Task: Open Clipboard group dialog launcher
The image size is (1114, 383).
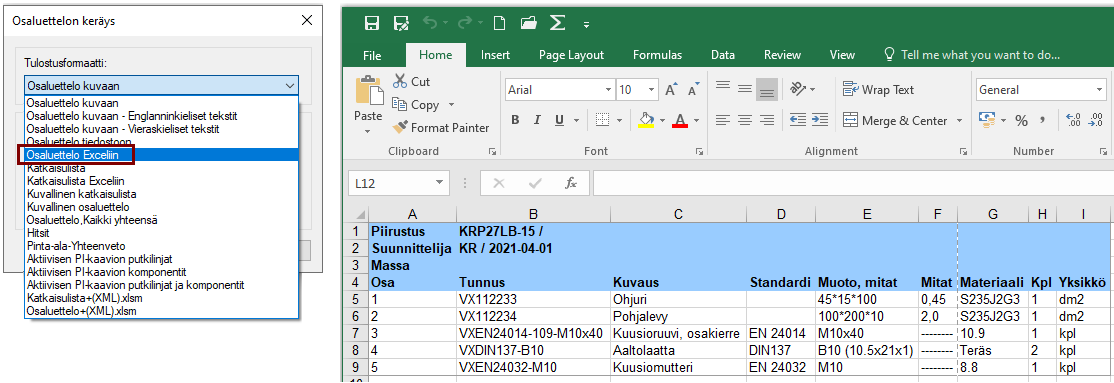Action: pyautogui.click(x=491, y=151)
